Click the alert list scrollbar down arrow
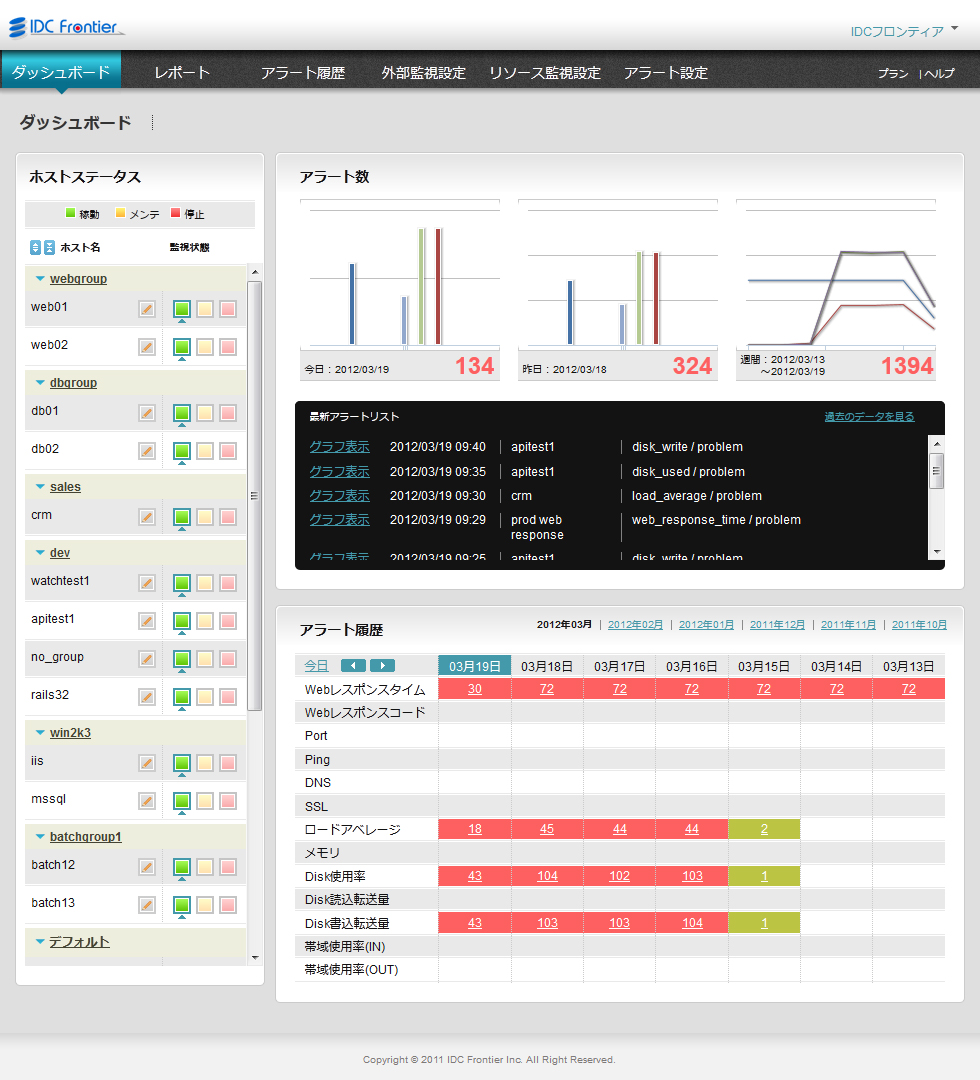The width and height of the screenshot is (980, 1080). 937,551
